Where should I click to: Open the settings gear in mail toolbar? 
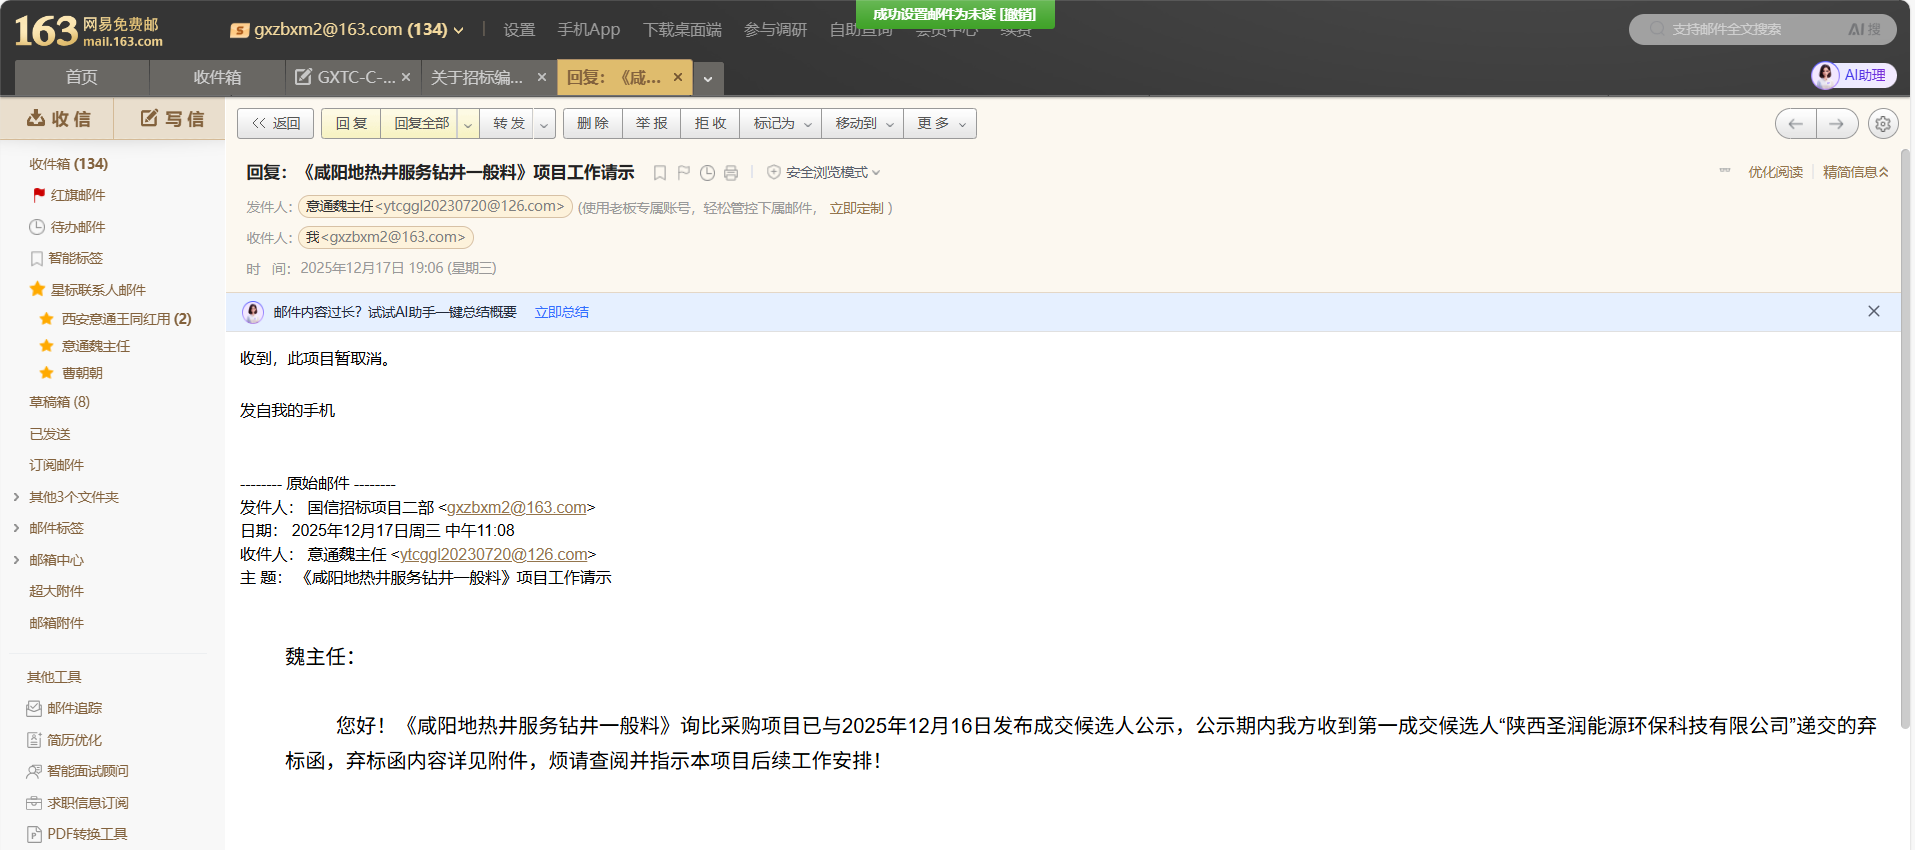pyautogui.click(x=1882, y=124)
